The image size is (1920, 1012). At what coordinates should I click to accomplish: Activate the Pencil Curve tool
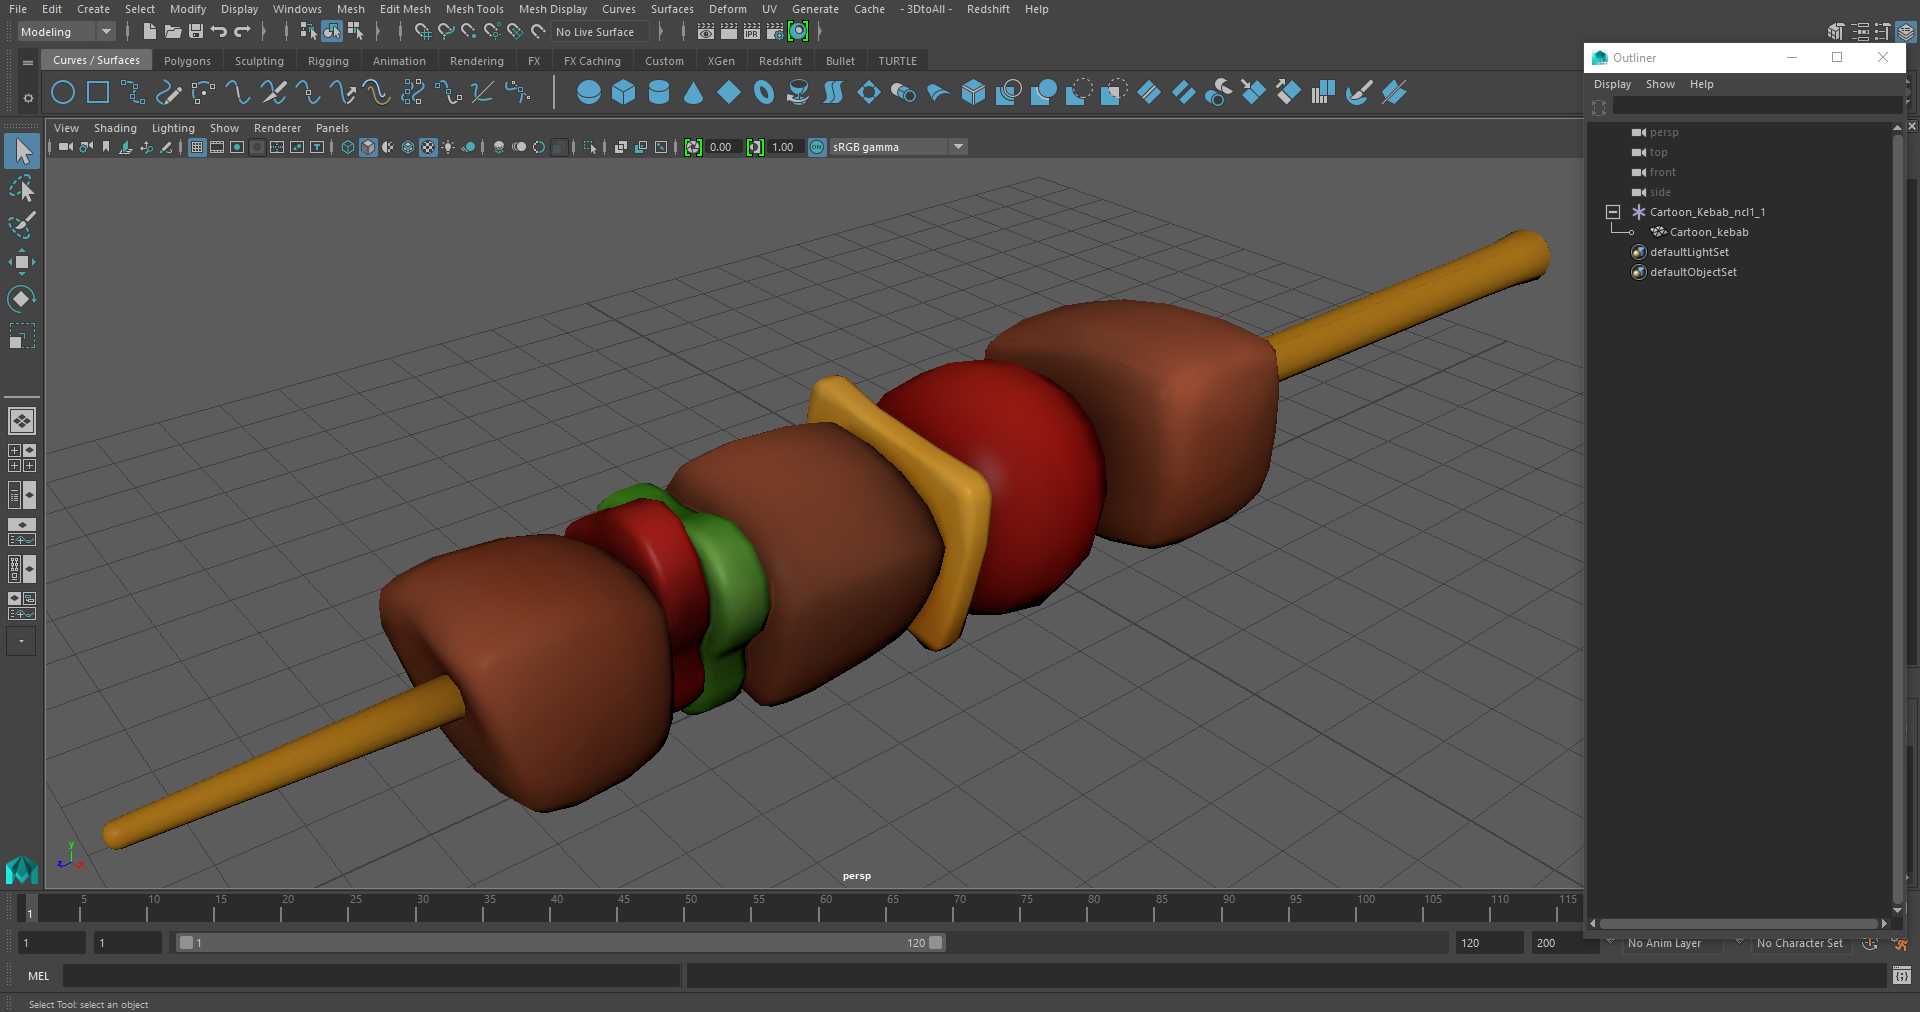click(168, 93)
